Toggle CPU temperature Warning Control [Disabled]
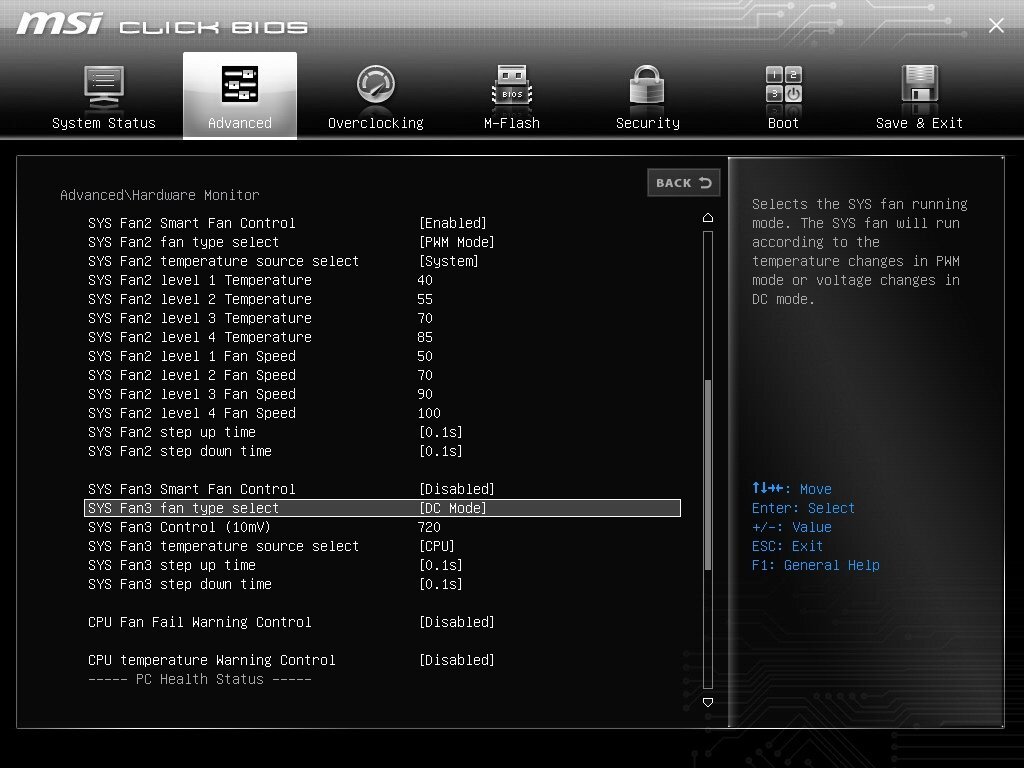Viewport: 1024px width, 768px height. click(x=456, y=660)
